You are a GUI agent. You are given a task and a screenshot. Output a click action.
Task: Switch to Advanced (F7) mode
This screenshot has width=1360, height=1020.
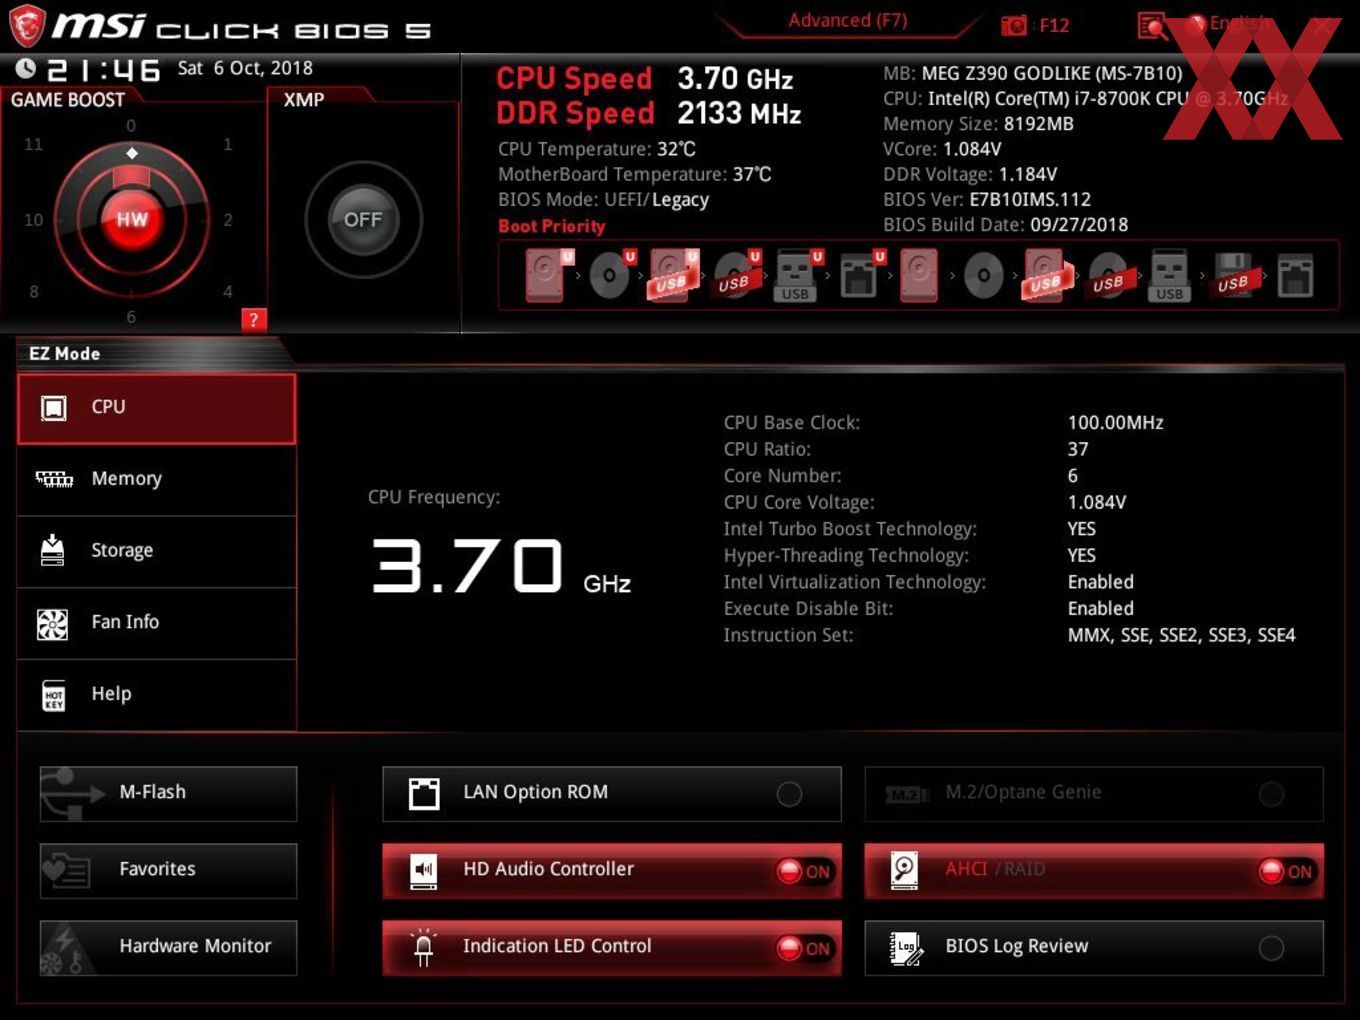coord(847,20)
